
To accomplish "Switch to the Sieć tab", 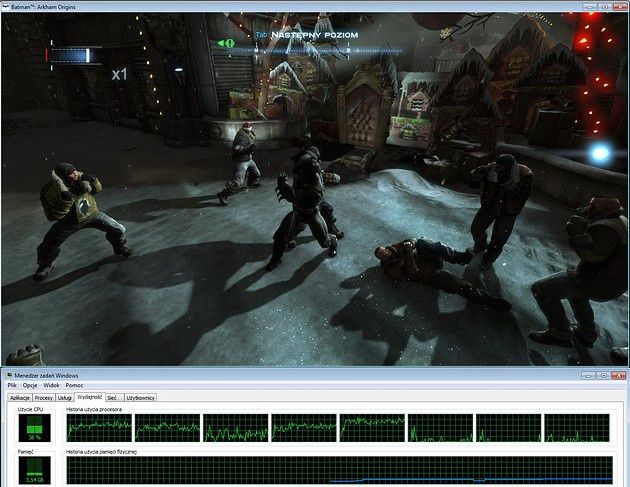I will pos(115,398).
